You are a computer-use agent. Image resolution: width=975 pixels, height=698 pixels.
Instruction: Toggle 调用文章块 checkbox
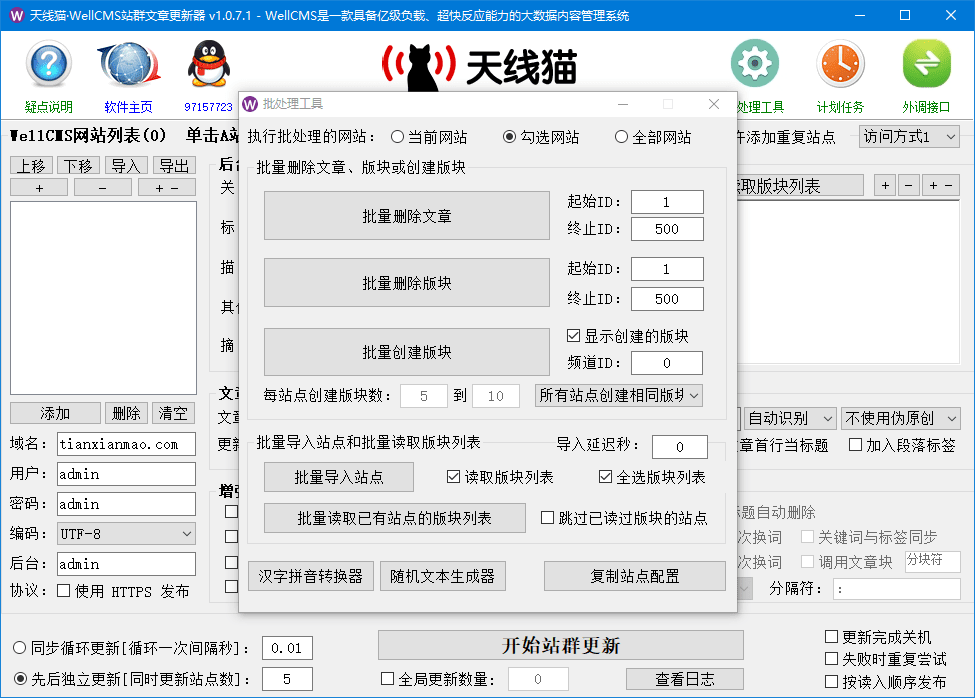click(807, 562)
